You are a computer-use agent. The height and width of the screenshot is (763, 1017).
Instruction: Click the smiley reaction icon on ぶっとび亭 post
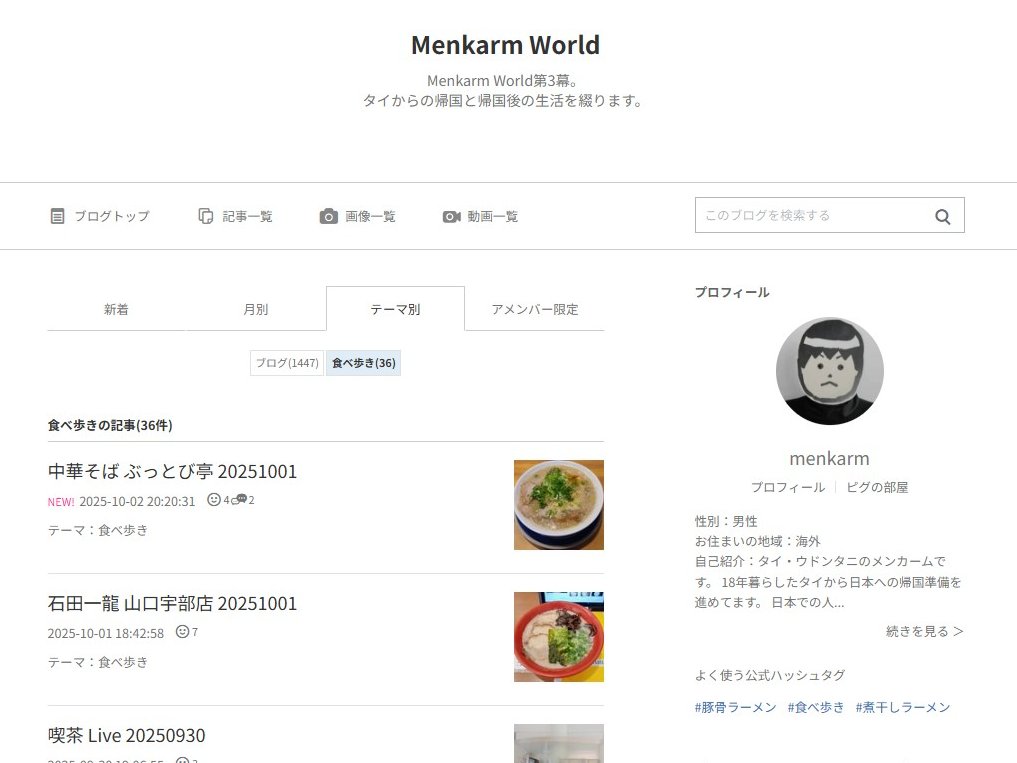(213, 499)
